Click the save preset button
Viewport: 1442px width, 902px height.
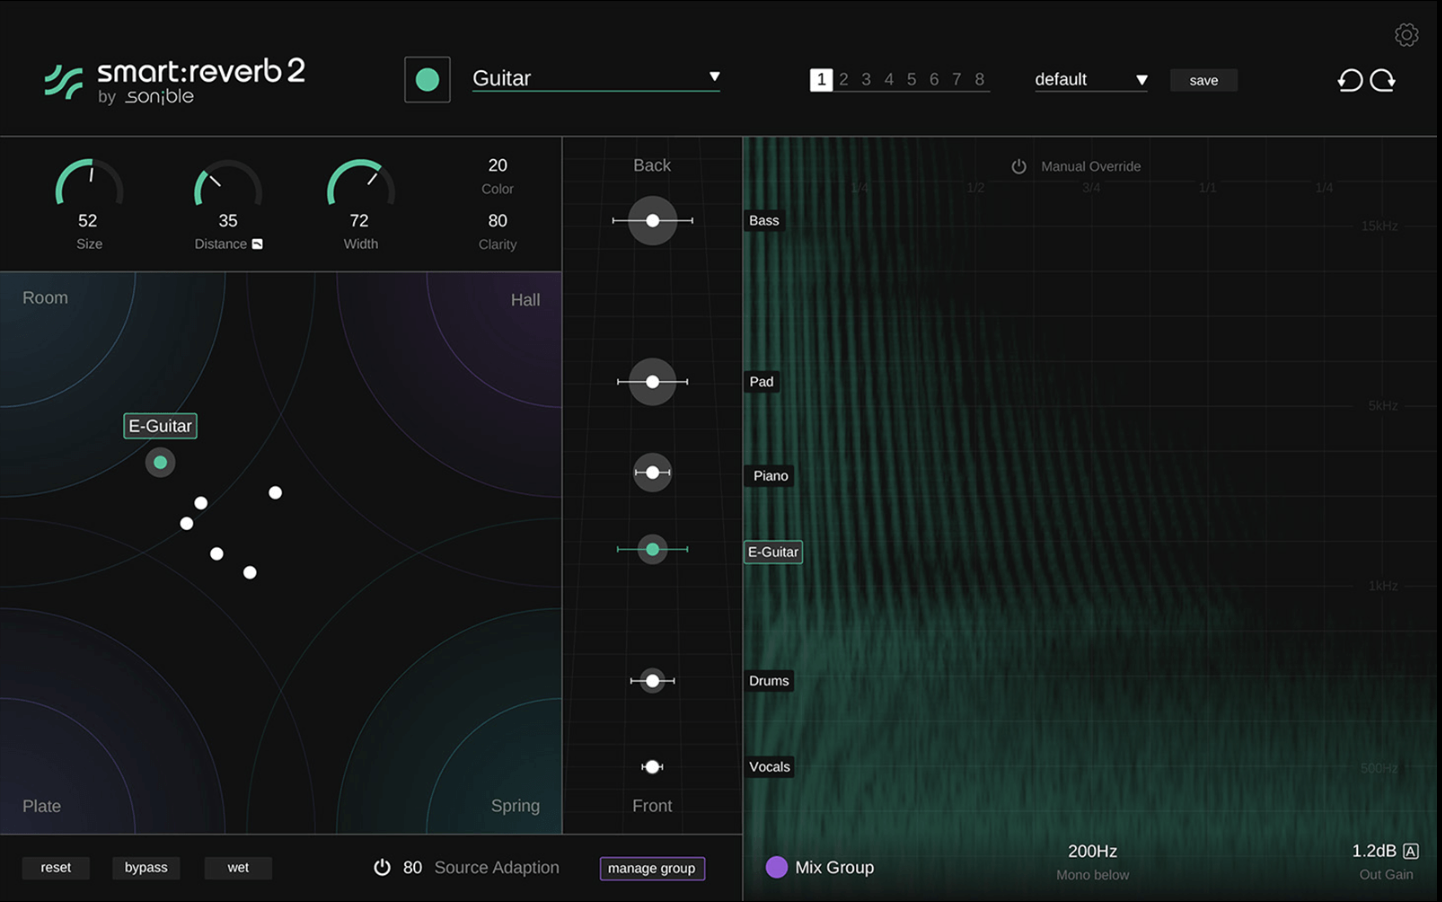tap(1203, 79)
